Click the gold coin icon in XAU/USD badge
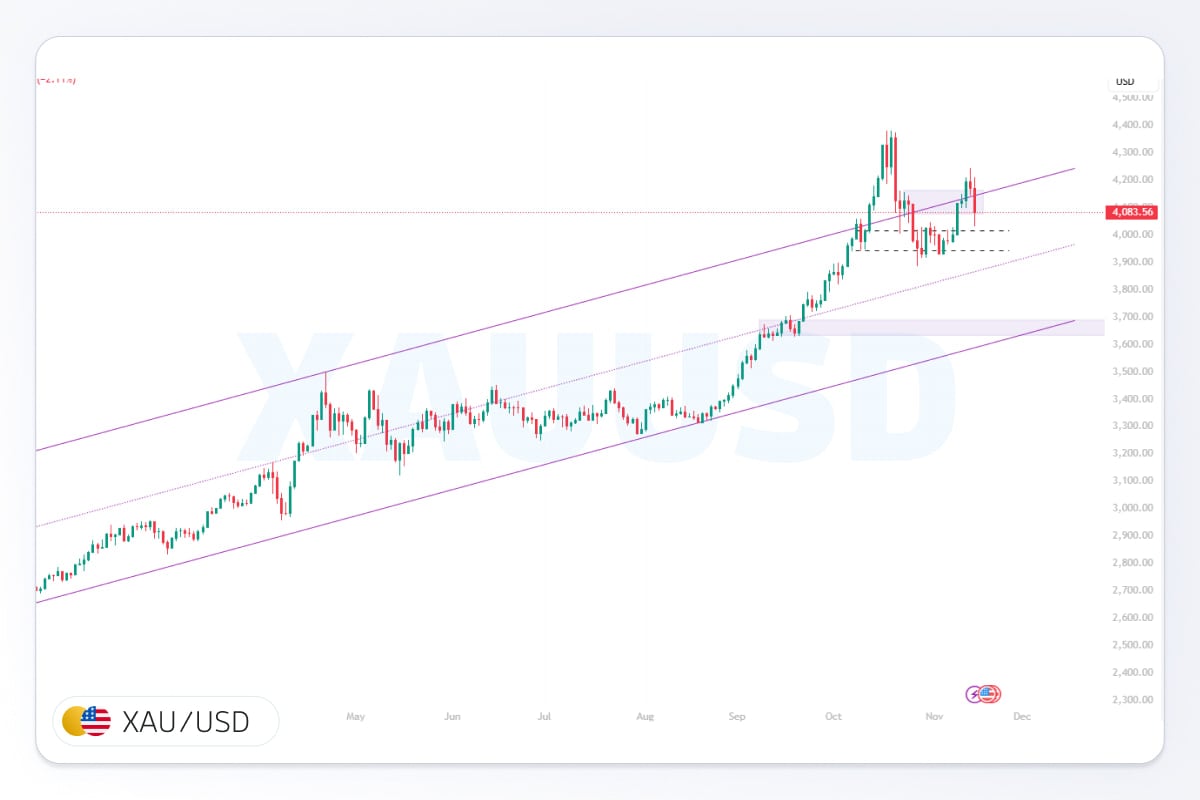The height and width of the screenshot is (800, 1200). 75,720
